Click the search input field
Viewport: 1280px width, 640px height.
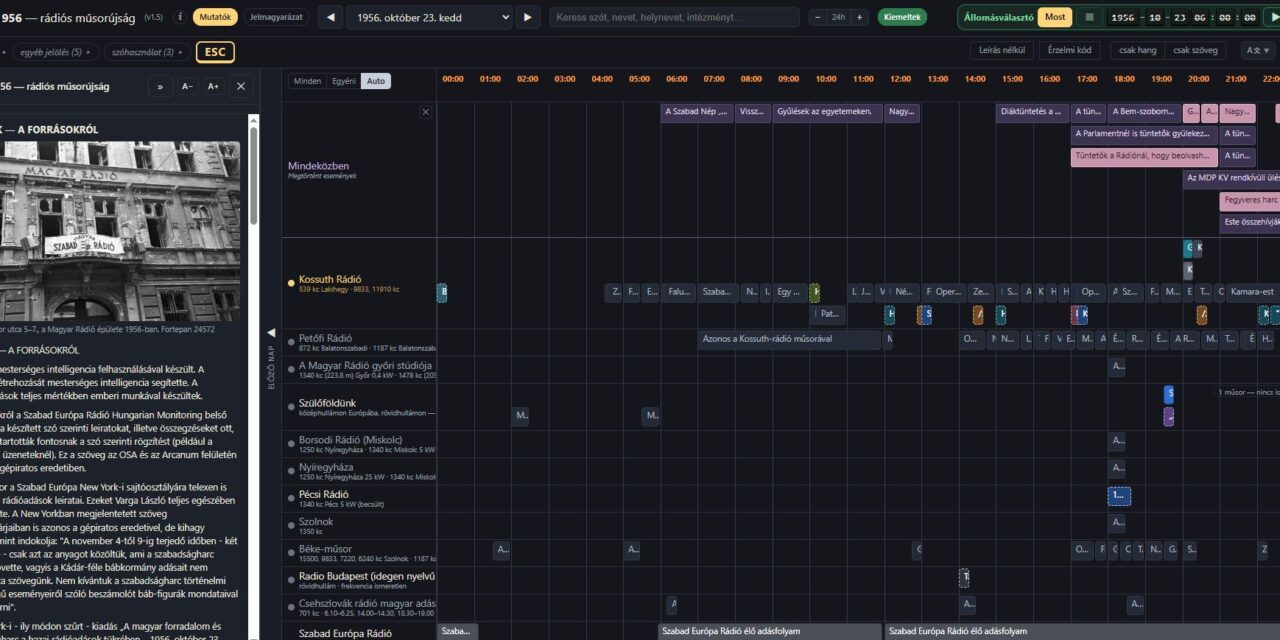[675, 17]
